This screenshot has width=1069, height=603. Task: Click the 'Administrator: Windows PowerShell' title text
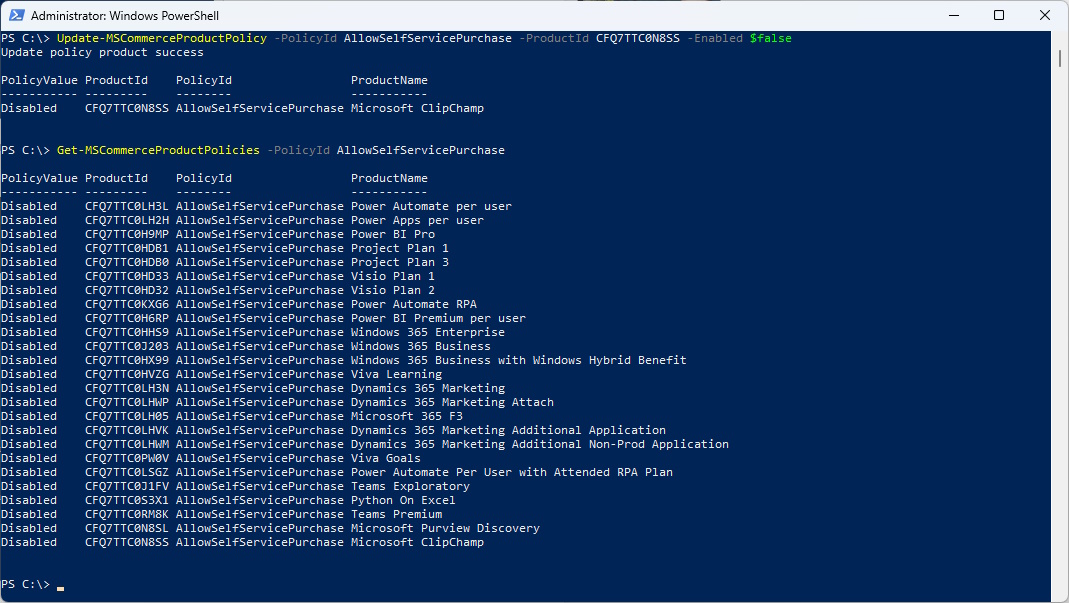[125, 16]
